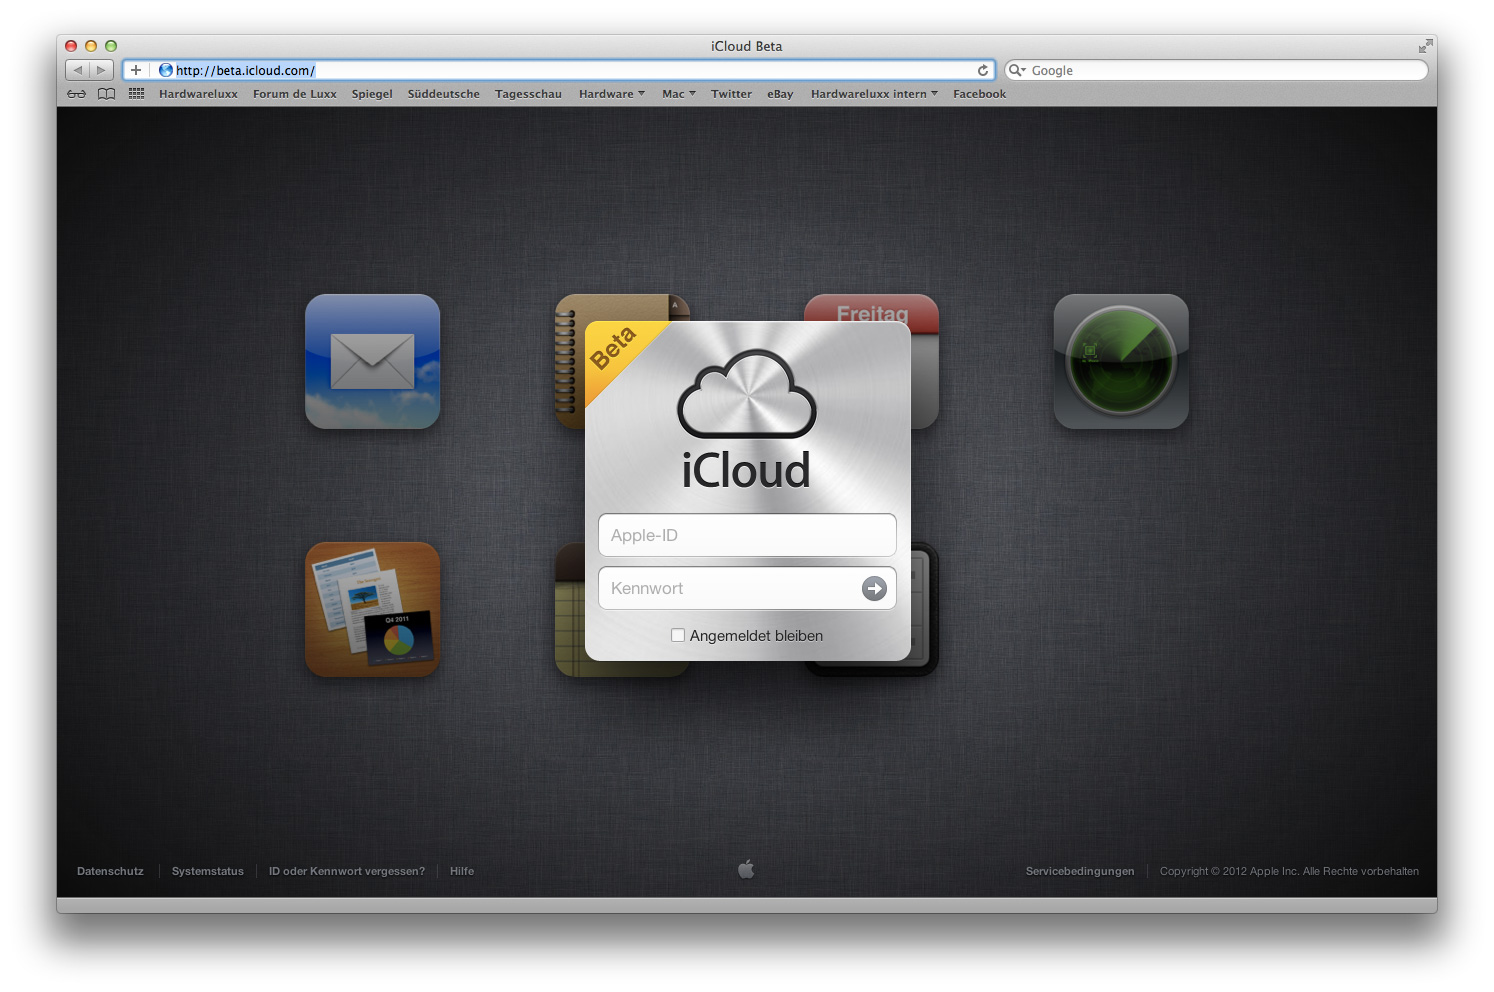Expand the Hardwareluxx intern bookmarks folder
The width and height of the screenshot is (1494, 992).
(x=874, y=94)
